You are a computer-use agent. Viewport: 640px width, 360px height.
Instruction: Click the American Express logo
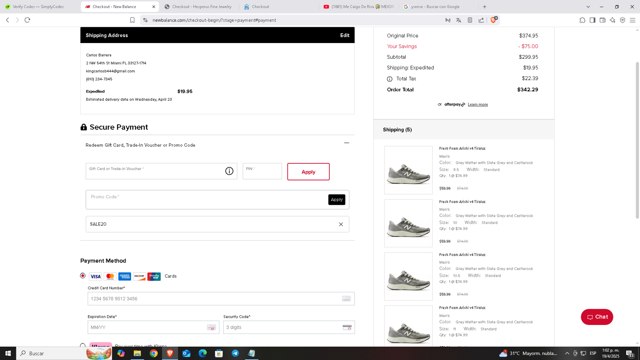click(124, 276)
